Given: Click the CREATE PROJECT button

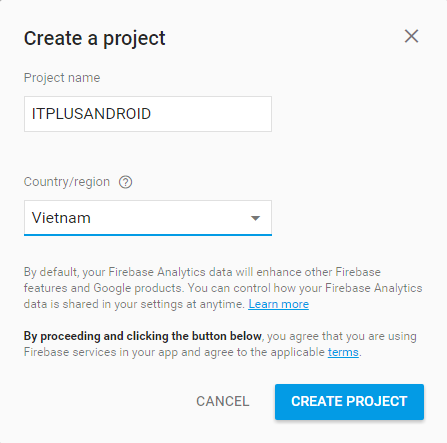Looking at the screenshot, I should pos(349,402).
